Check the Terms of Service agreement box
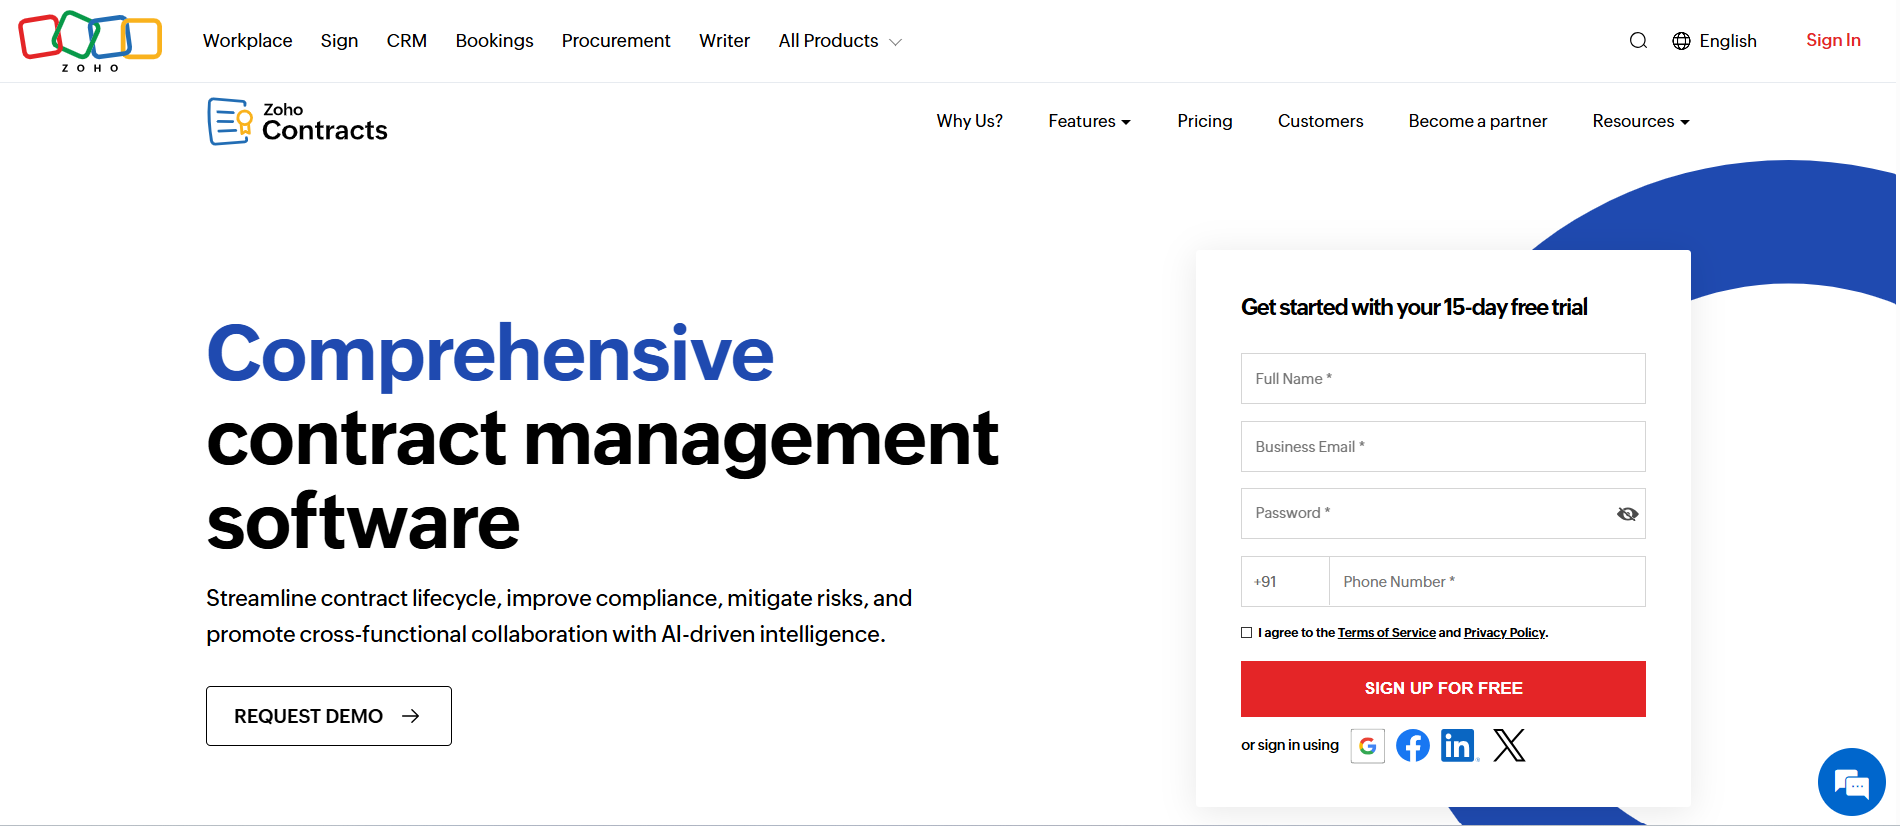This screenshot has height=826, width=1900. (x=1247, y=633)
